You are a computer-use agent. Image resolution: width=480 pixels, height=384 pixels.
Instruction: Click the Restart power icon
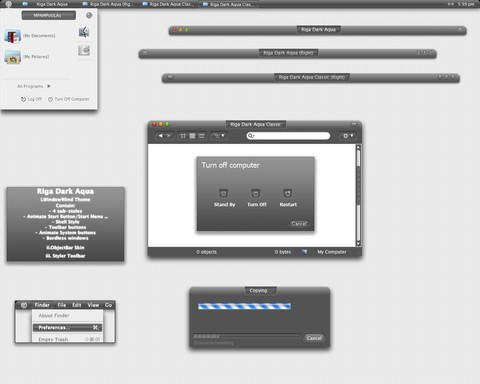click(287, 193)
